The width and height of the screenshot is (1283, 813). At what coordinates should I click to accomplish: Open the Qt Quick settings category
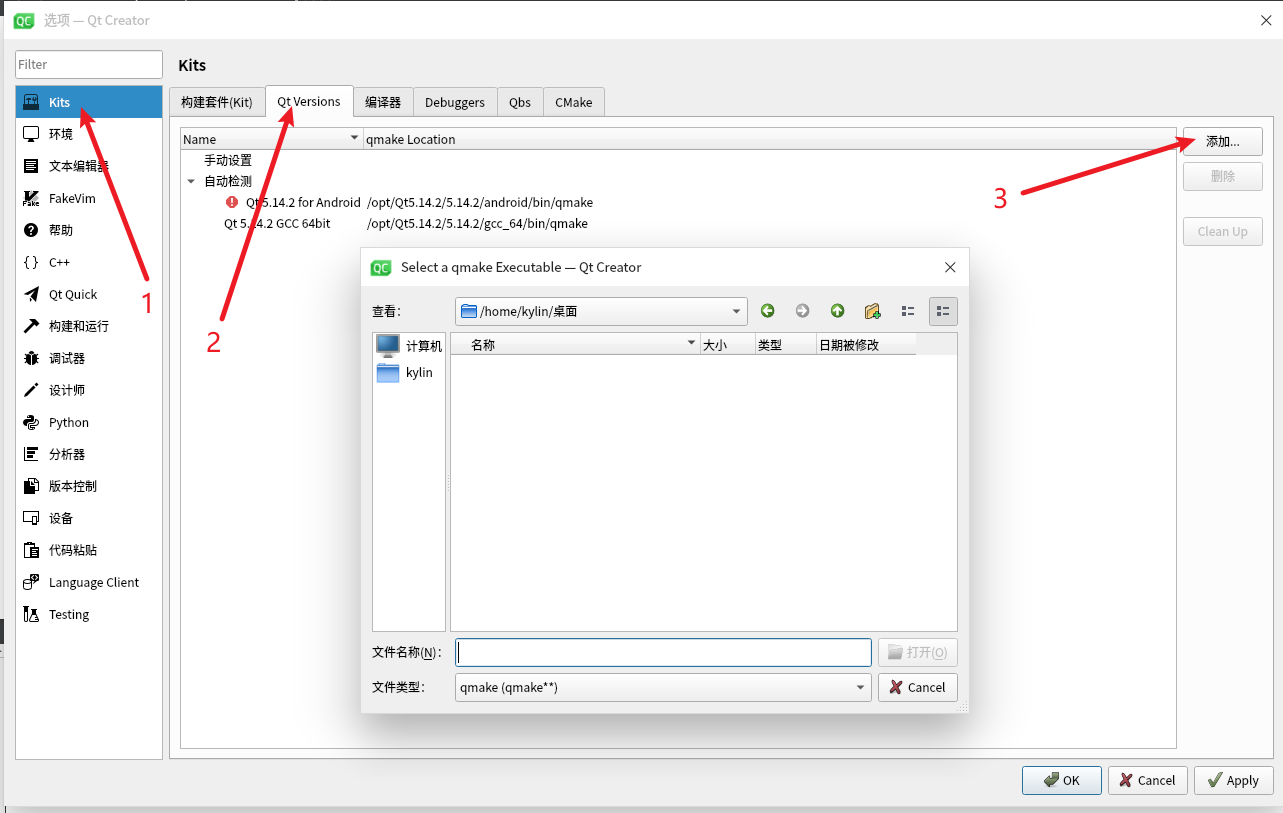(x=89, y=294)
